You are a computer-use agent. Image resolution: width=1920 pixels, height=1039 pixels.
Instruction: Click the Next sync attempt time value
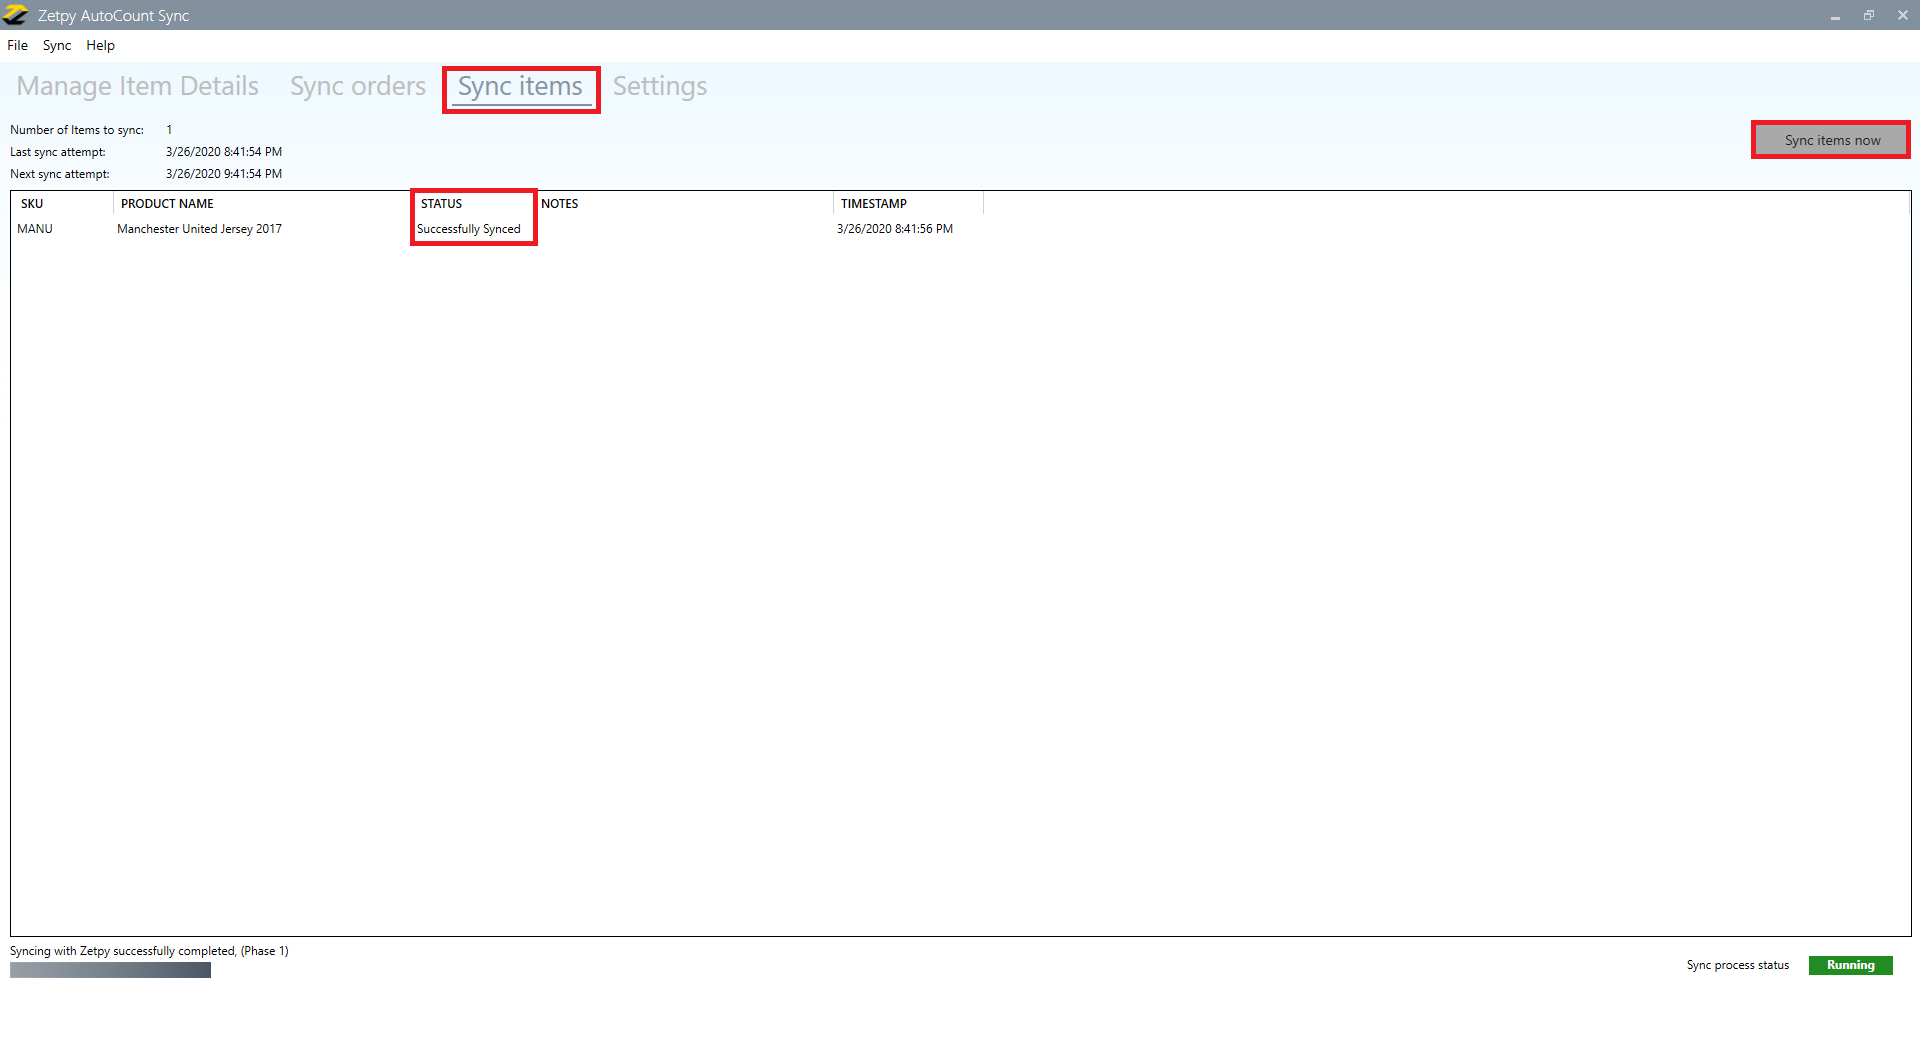pos(224,174)
